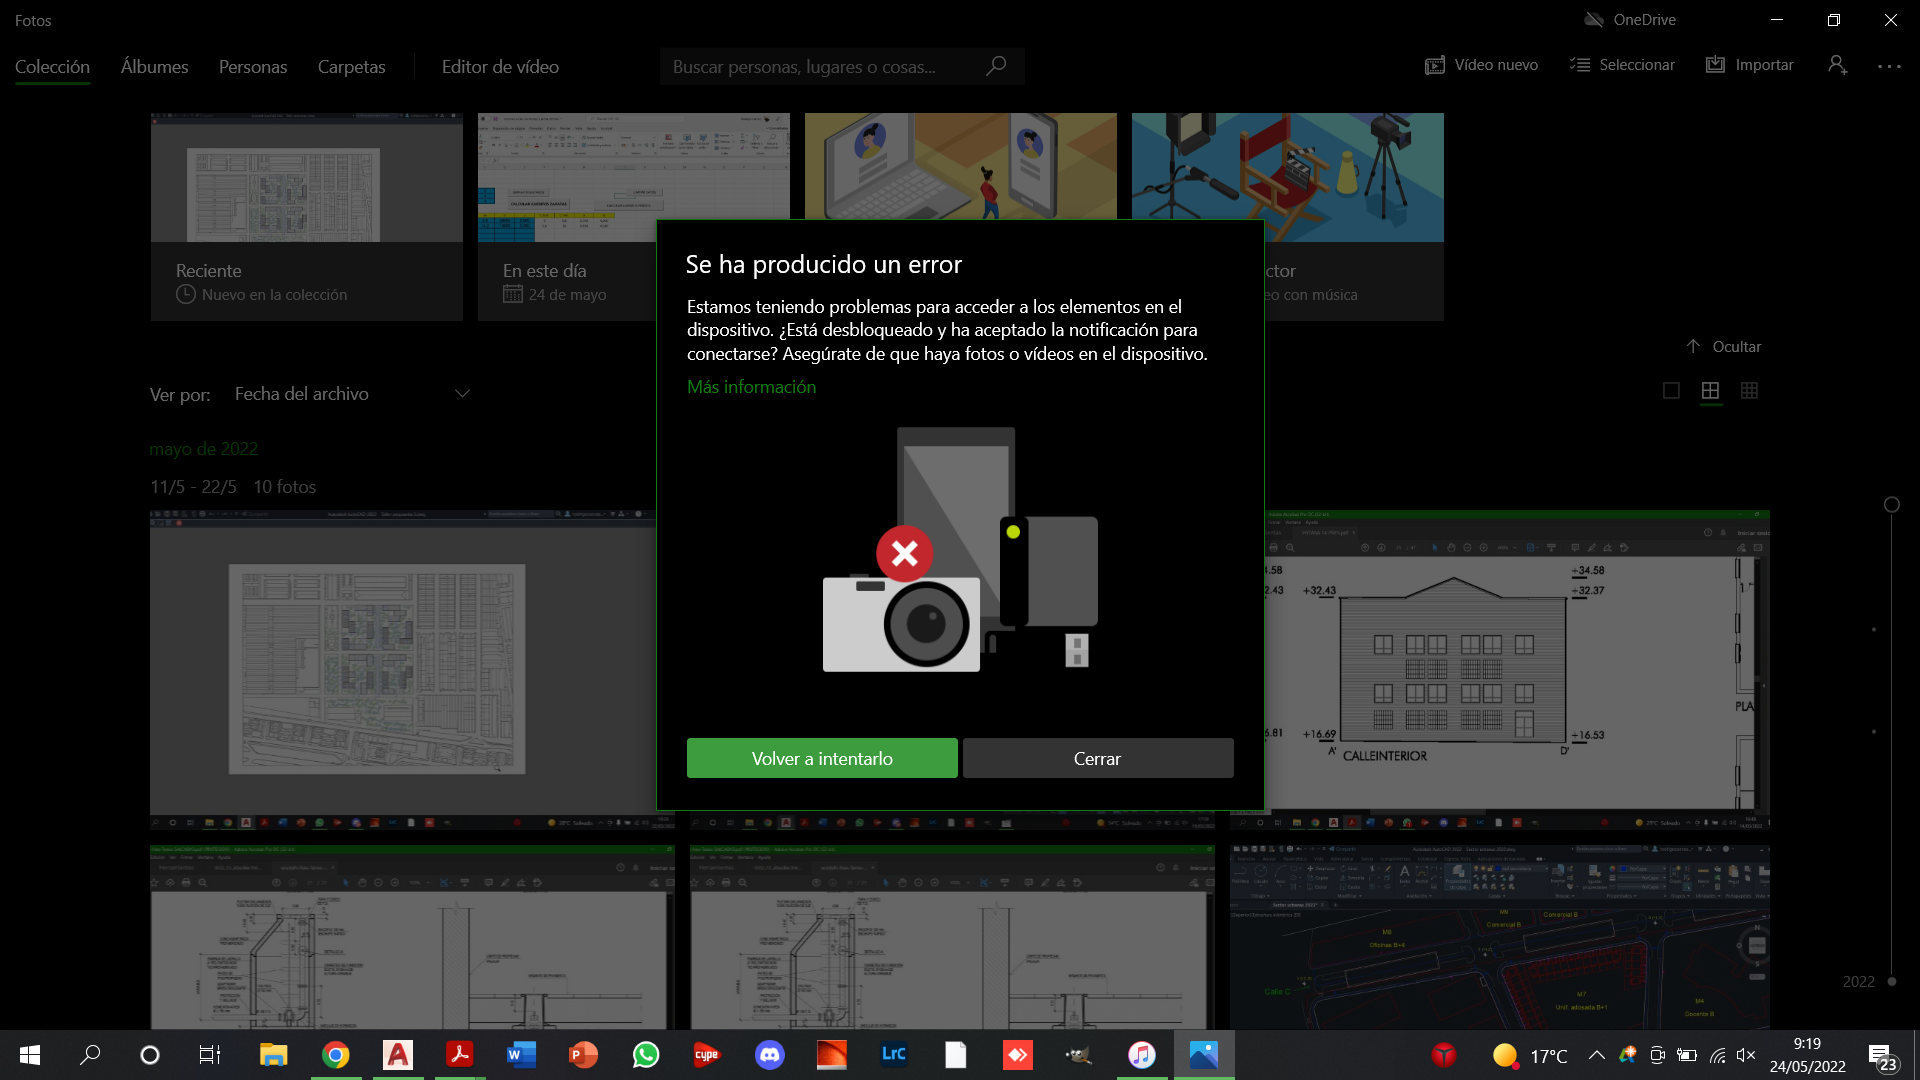The width and height of the screenshot is (1920, 1080).
Task: Show hidden system tray icons
Action: (1597, 1055)
